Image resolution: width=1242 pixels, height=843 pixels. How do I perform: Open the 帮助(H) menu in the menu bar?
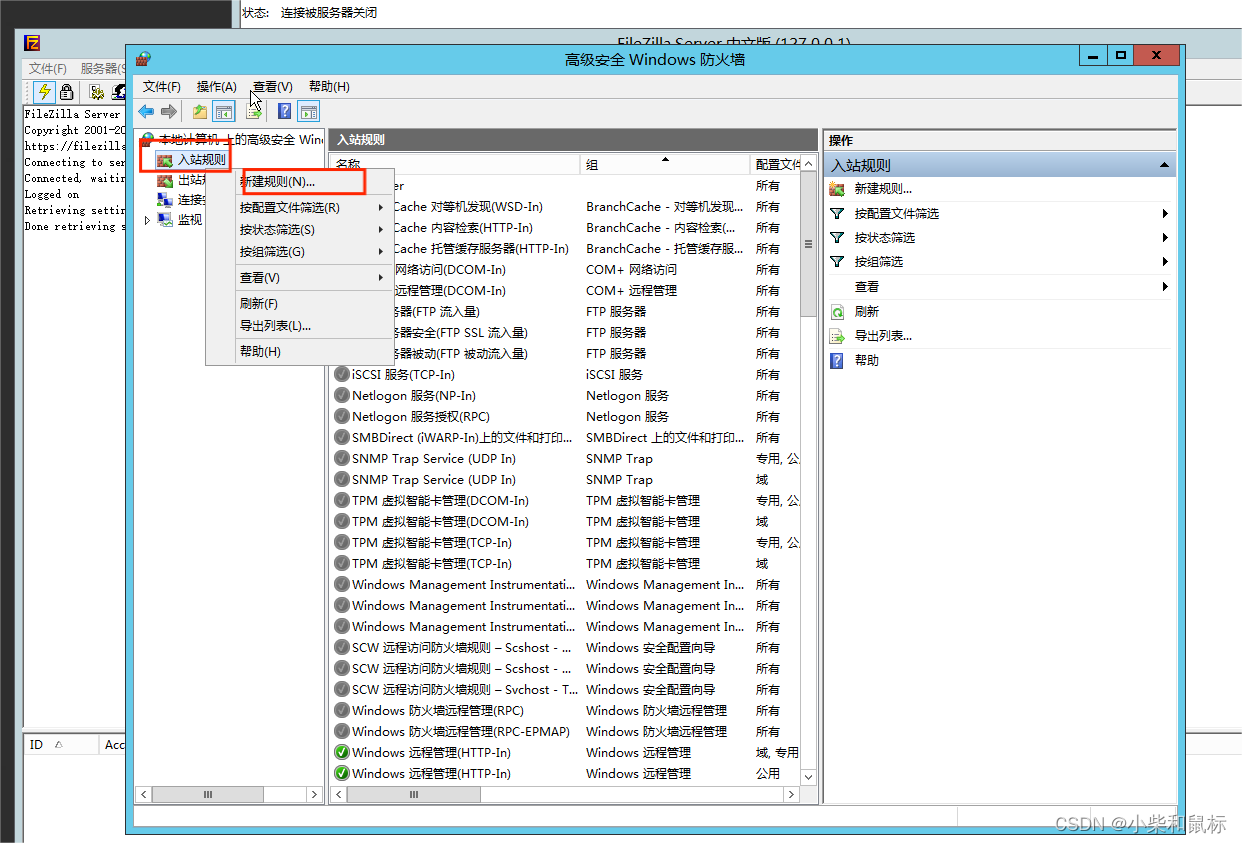329,87
